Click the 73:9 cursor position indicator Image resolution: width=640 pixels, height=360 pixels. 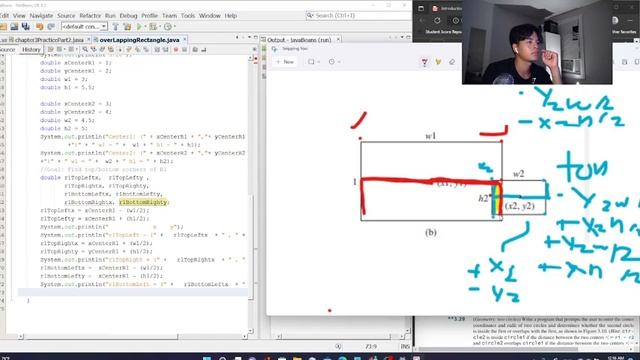pyautogui.click(x=371, y=347)
